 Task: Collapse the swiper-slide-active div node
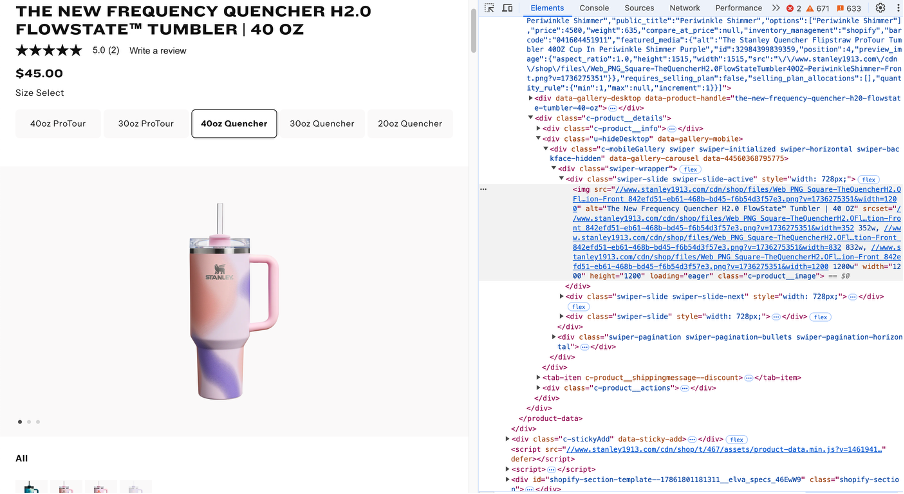tap(562, 179)
